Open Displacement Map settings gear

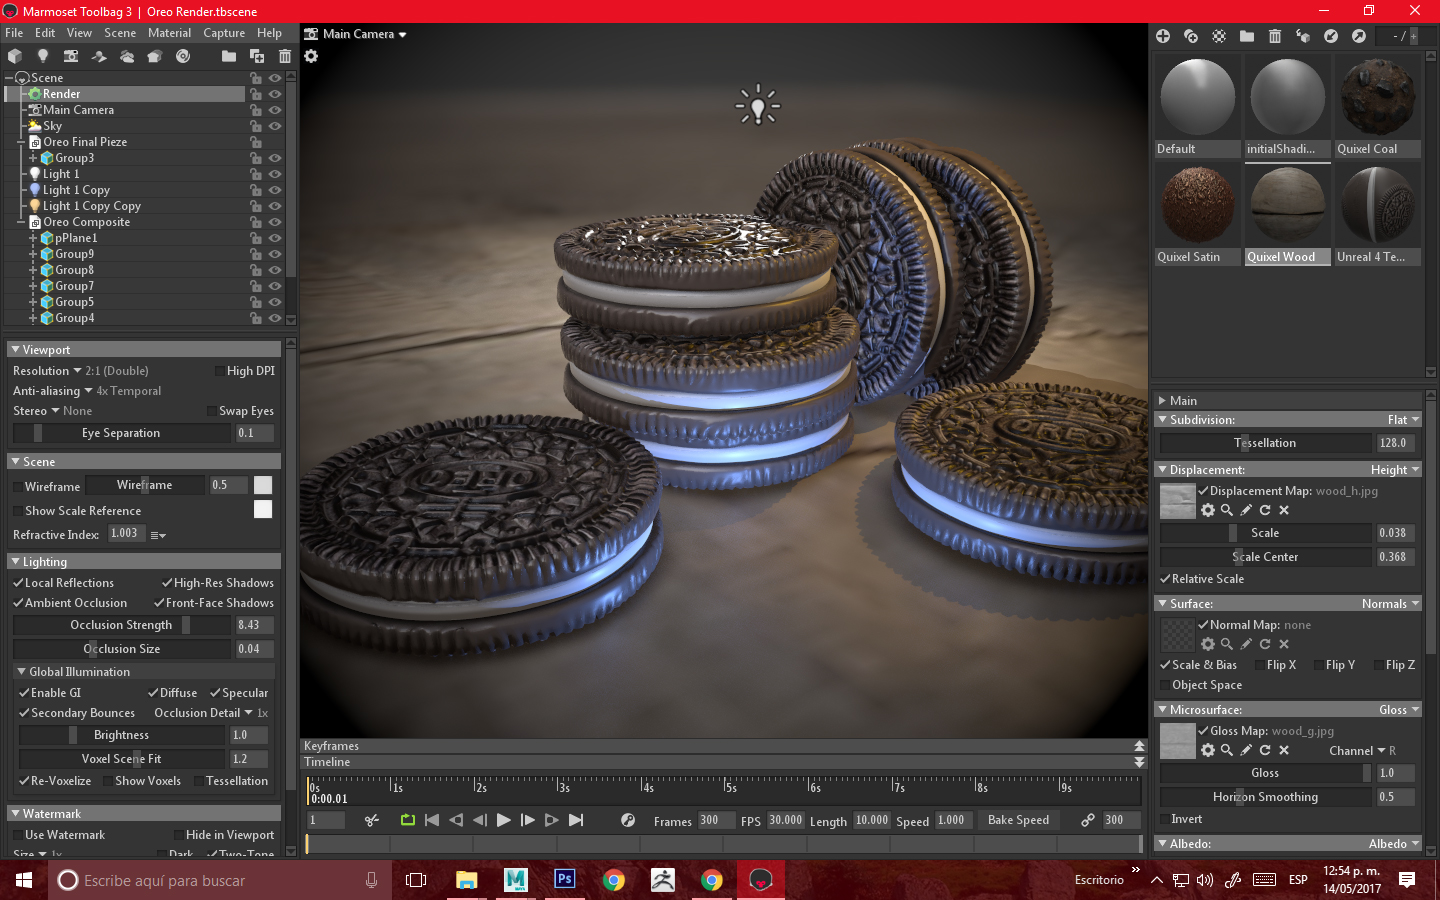(1208, 510)
